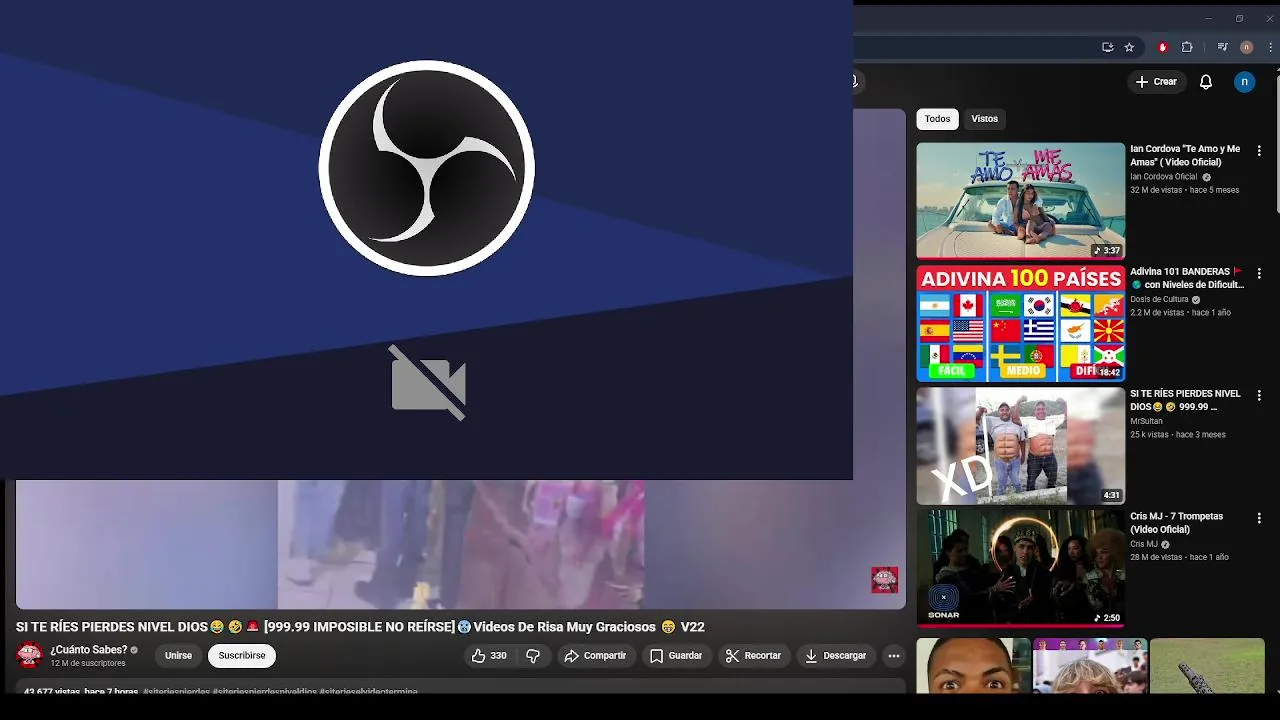Open the middle Shorts thumbnail
This screenshot has width=1280, height=720.
point(1090,666)
